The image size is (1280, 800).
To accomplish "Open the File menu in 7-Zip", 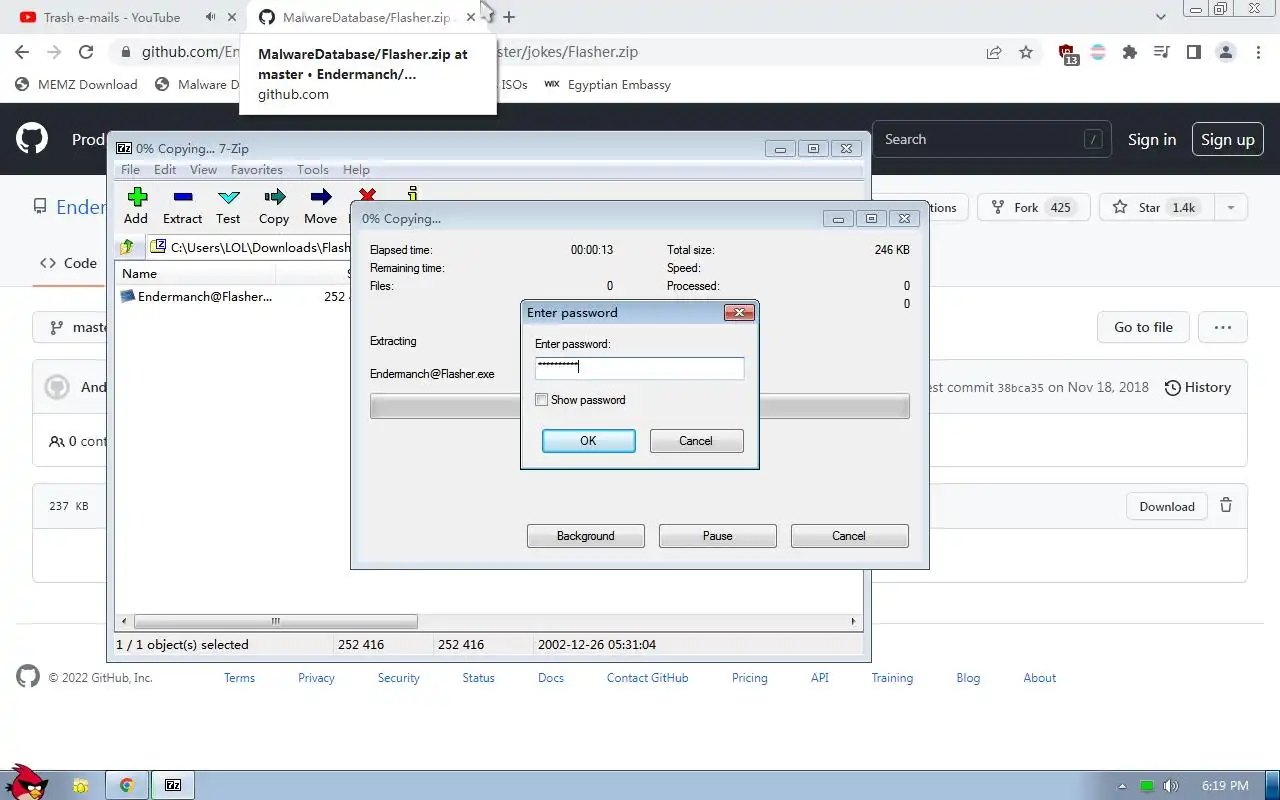I will pyautogui.click(x=130, y=170).
